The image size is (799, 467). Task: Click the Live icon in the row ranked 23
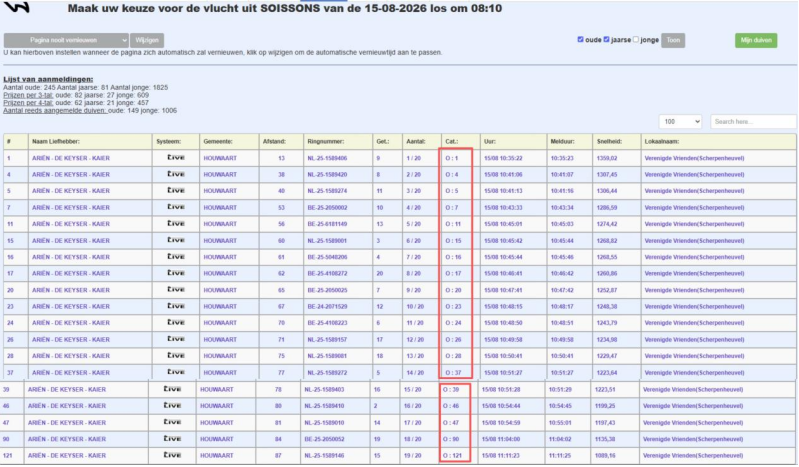tap(176, 306)
